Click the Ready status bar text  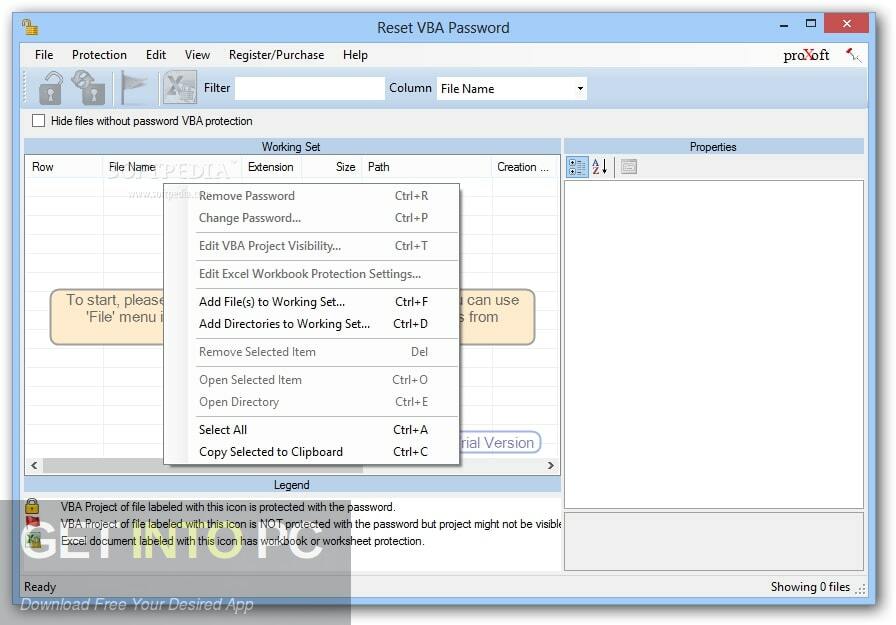pos(40,587)
